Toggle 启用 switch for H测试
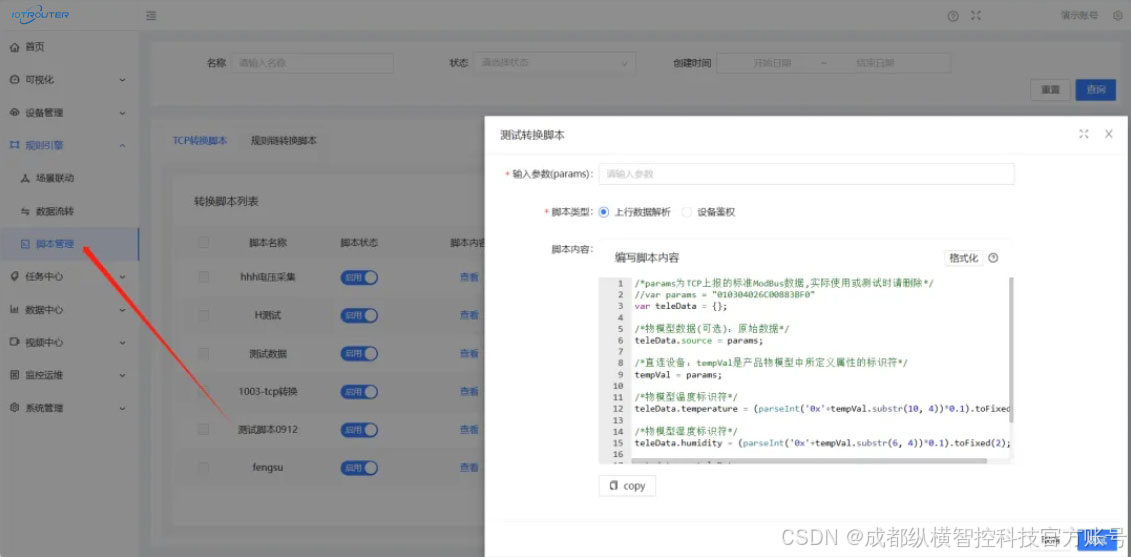Image resolution: width=1131 pixels, height=557 pixels. (359, 315)
